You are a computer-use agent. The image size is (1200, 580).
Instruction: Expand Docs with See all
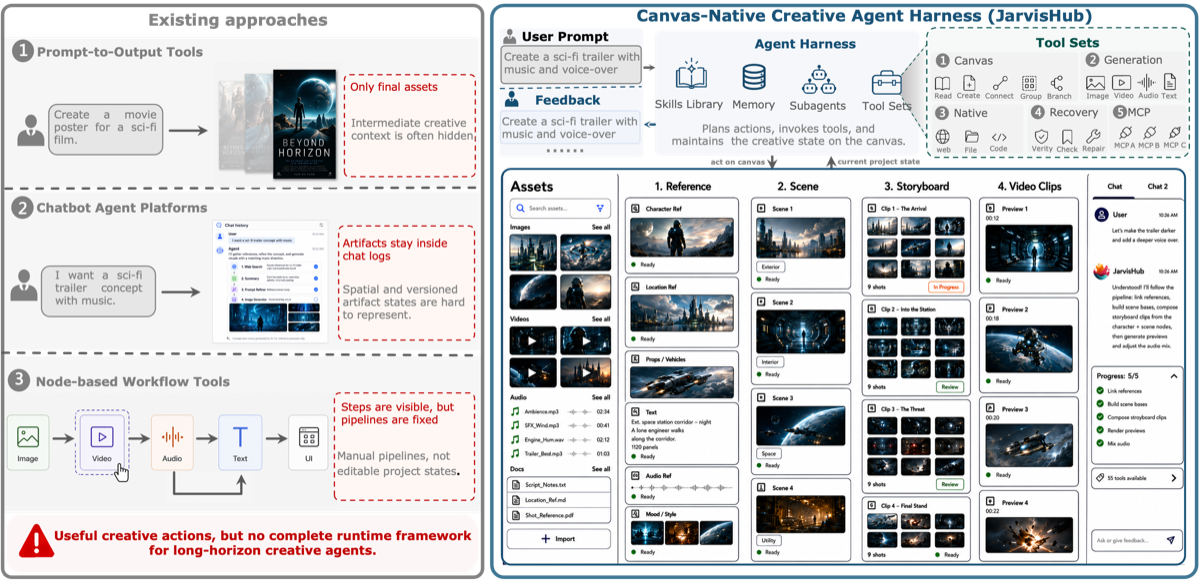(600, 469)
